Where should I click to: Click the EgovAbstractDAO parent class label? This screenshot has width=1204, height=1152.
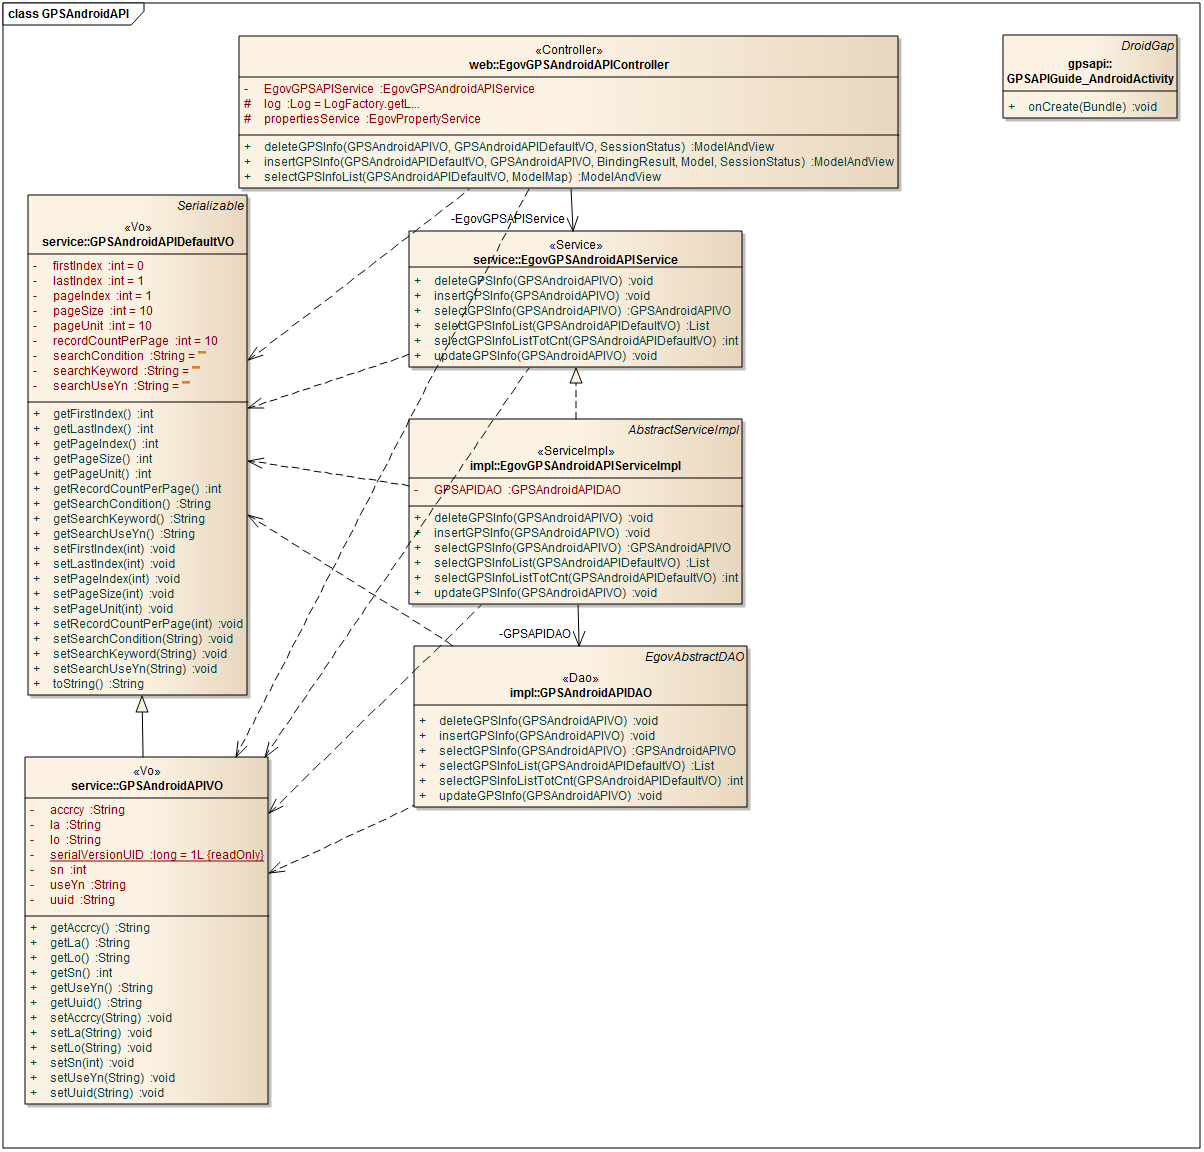(694, 657)
